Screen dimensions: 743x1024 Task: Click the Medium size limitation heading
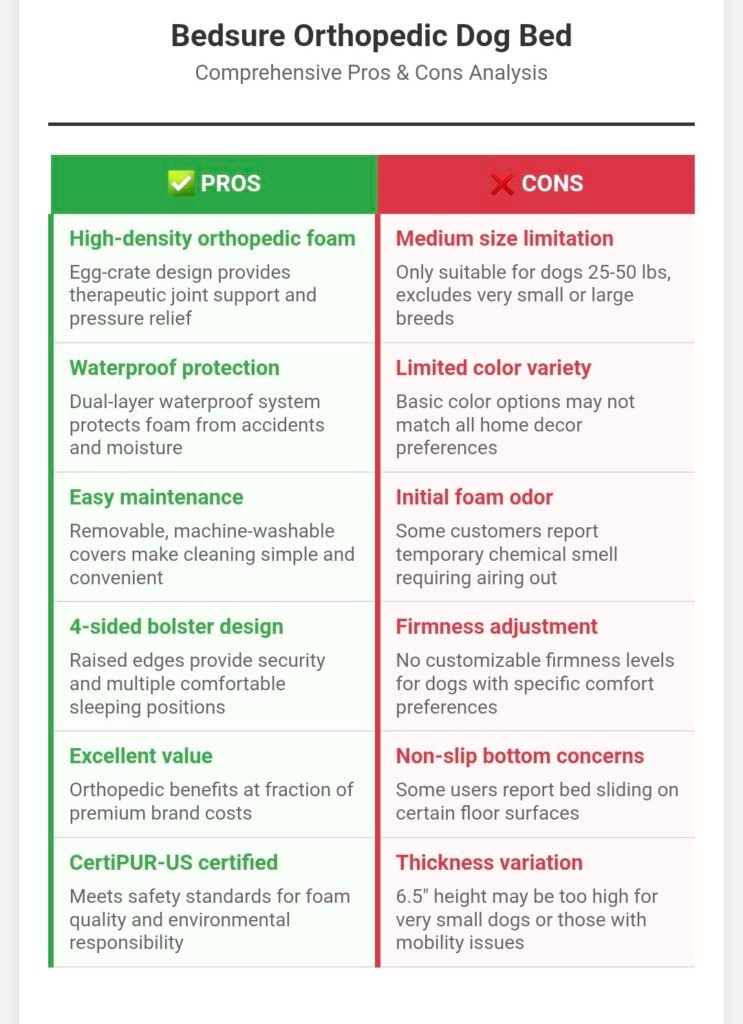pyautogui.click(x=505, y=238)
